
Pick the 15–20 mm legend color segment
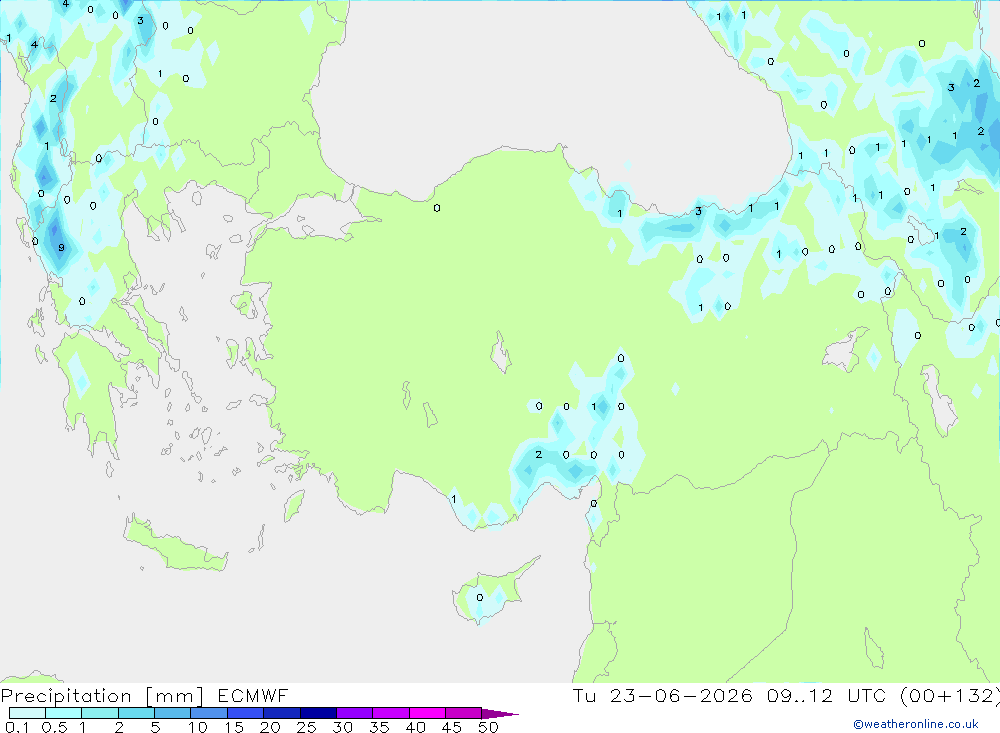[246, 713]
